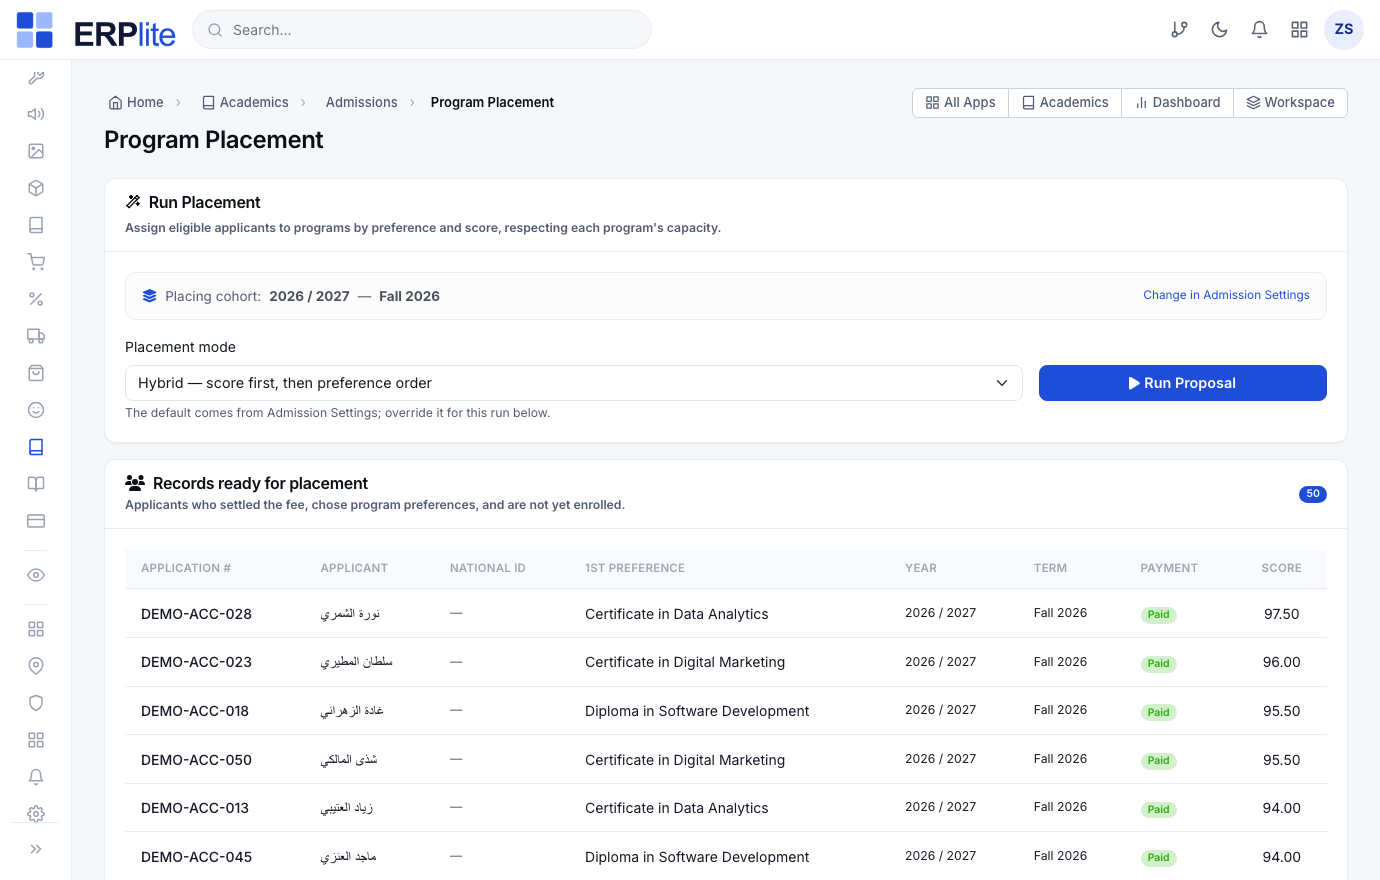This screenshot has width=1380, height=880.
Task: Click the APPLICATION # column header
Action: tap(186, 568)
